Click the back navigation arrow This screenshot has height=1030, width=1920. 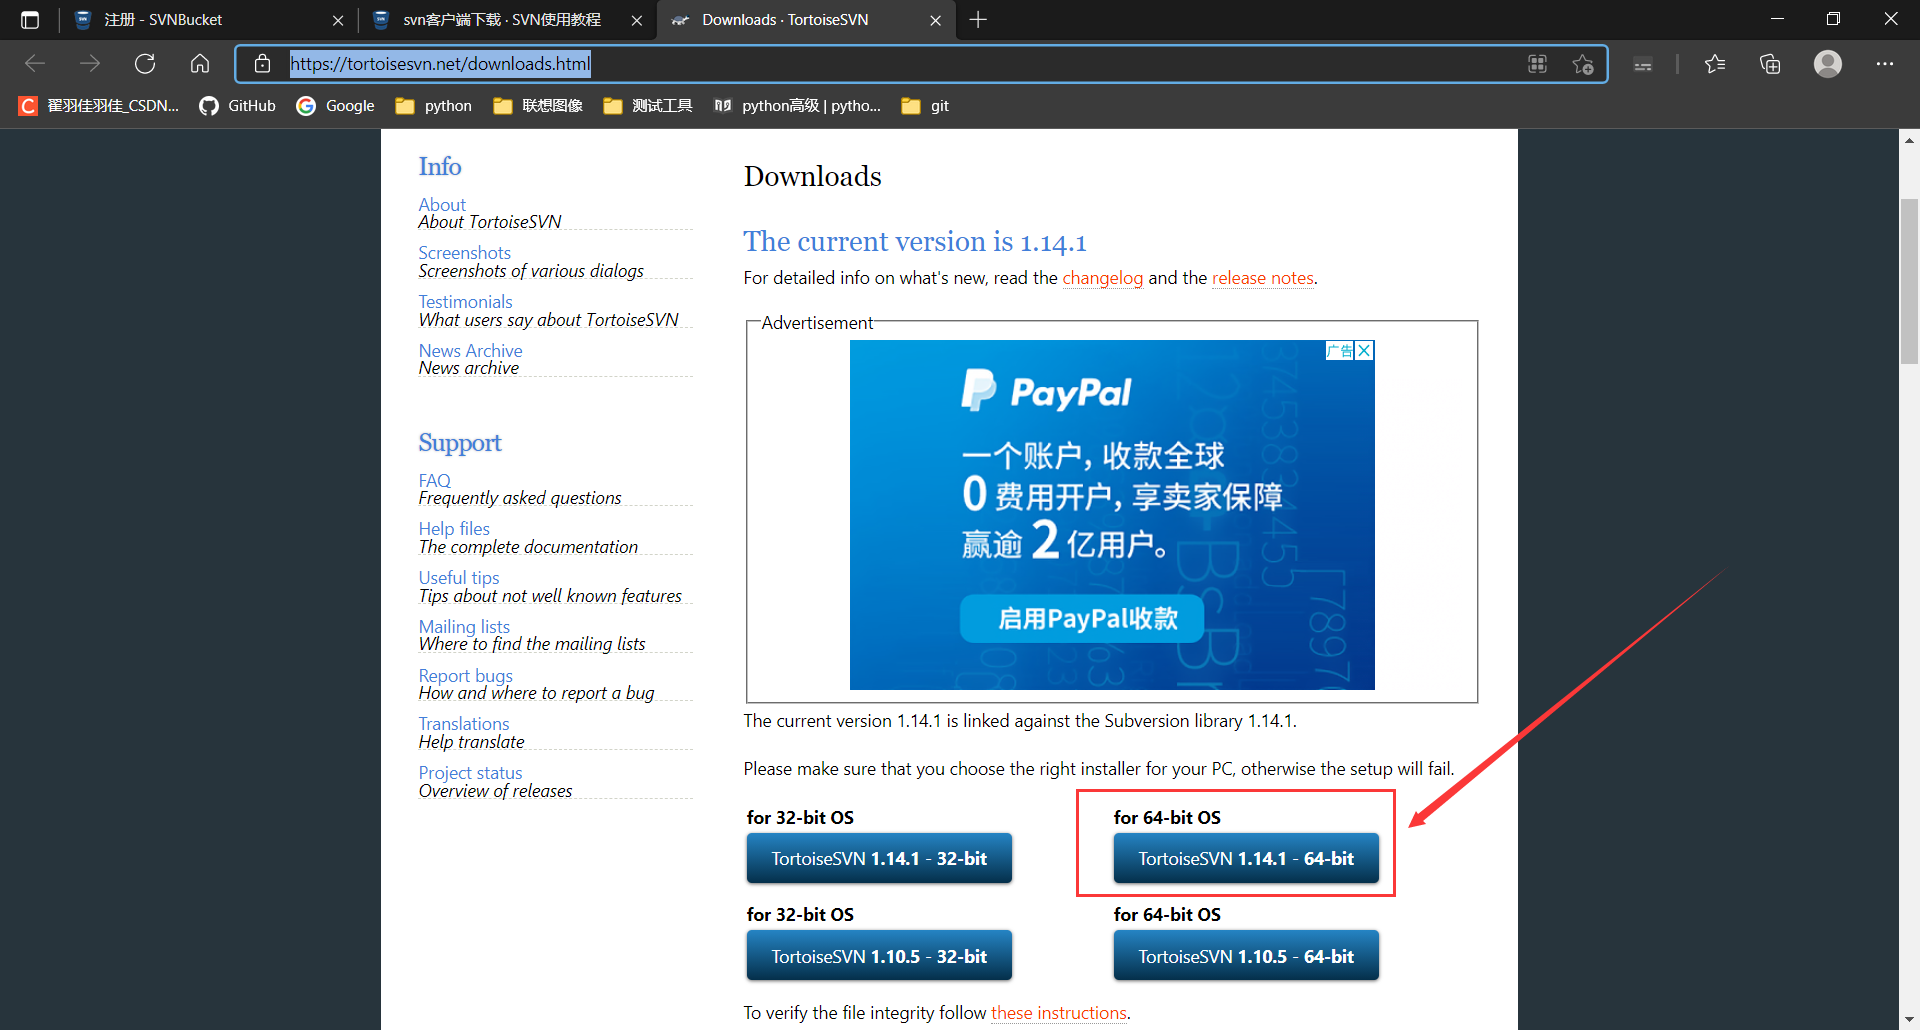click(35, 63)
